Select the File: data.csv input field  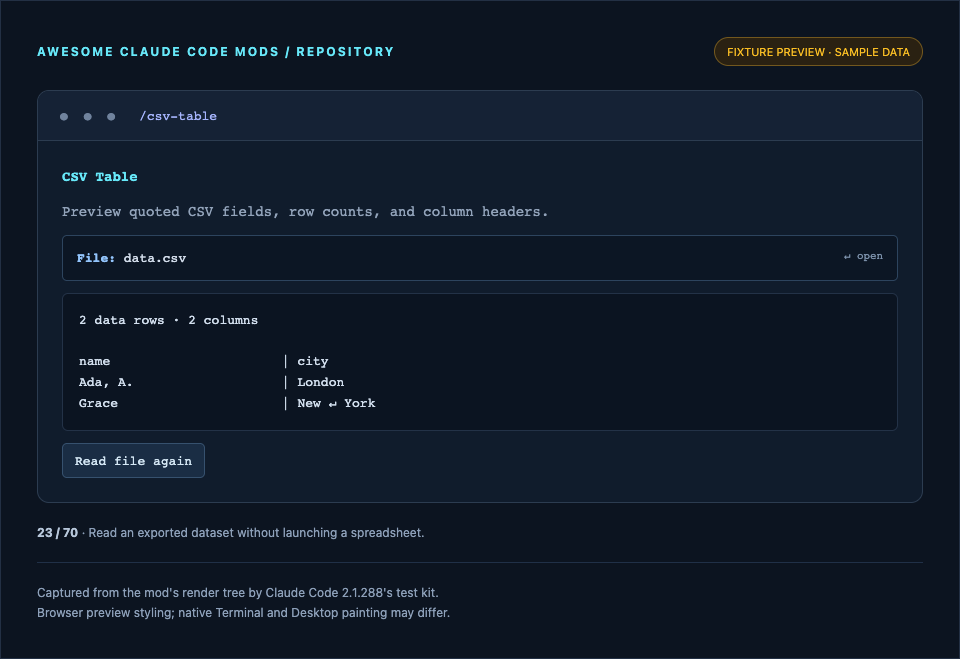(479, 258)
